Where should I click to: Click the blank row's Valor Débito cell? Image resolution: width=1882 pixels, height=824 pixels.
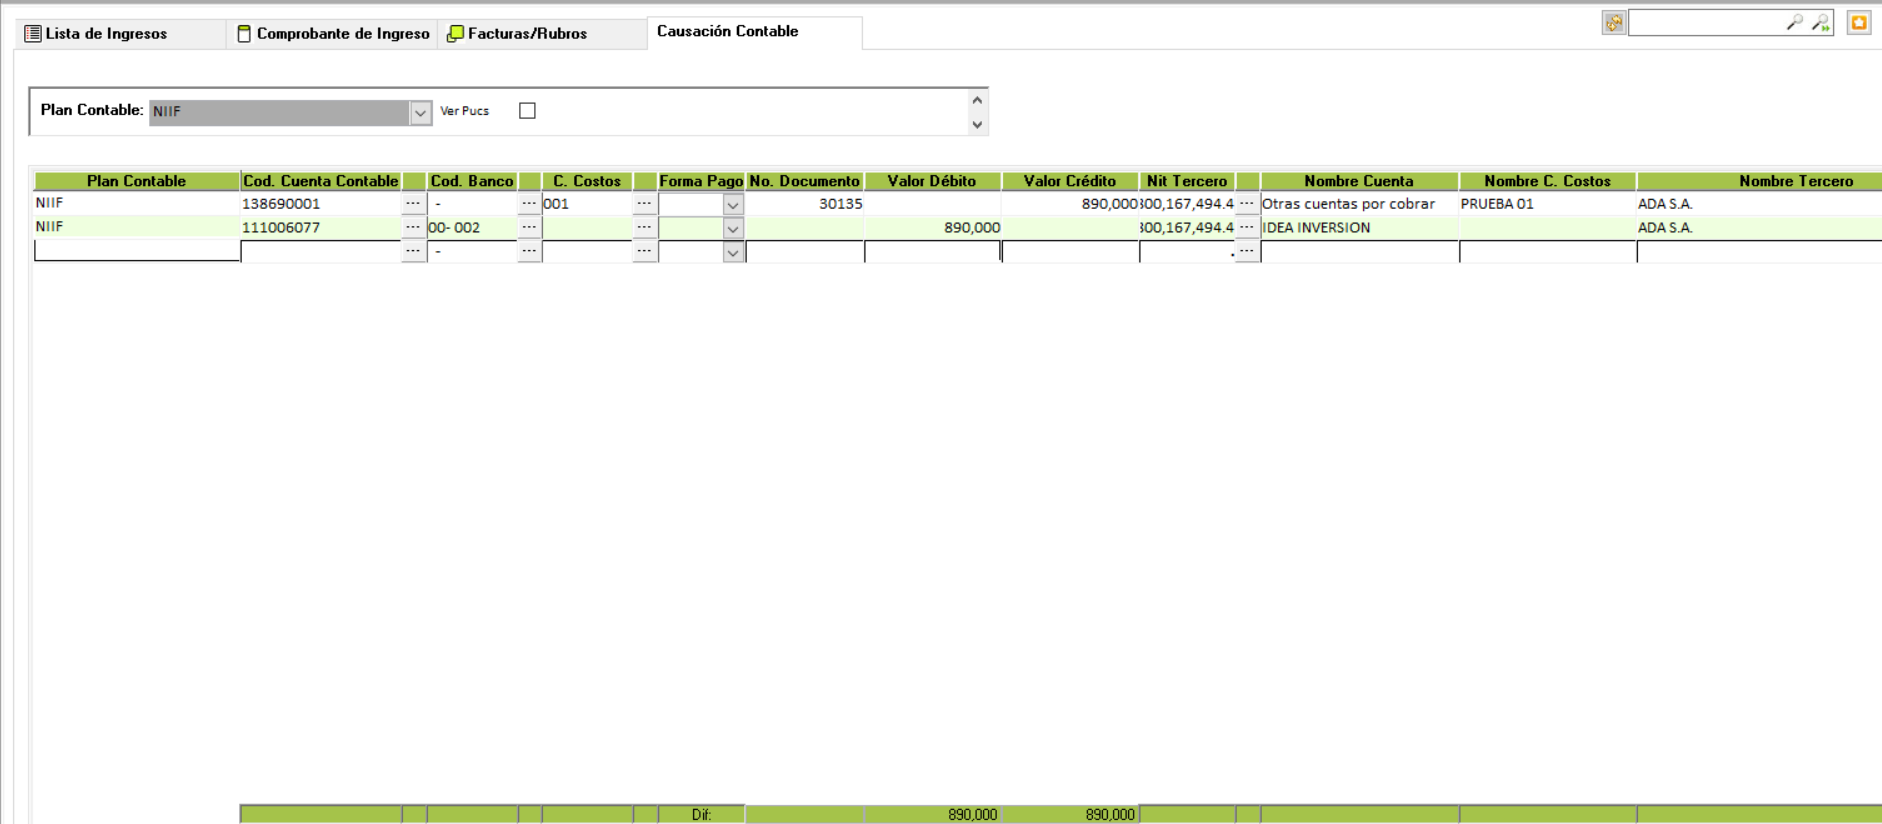(933, 252)
